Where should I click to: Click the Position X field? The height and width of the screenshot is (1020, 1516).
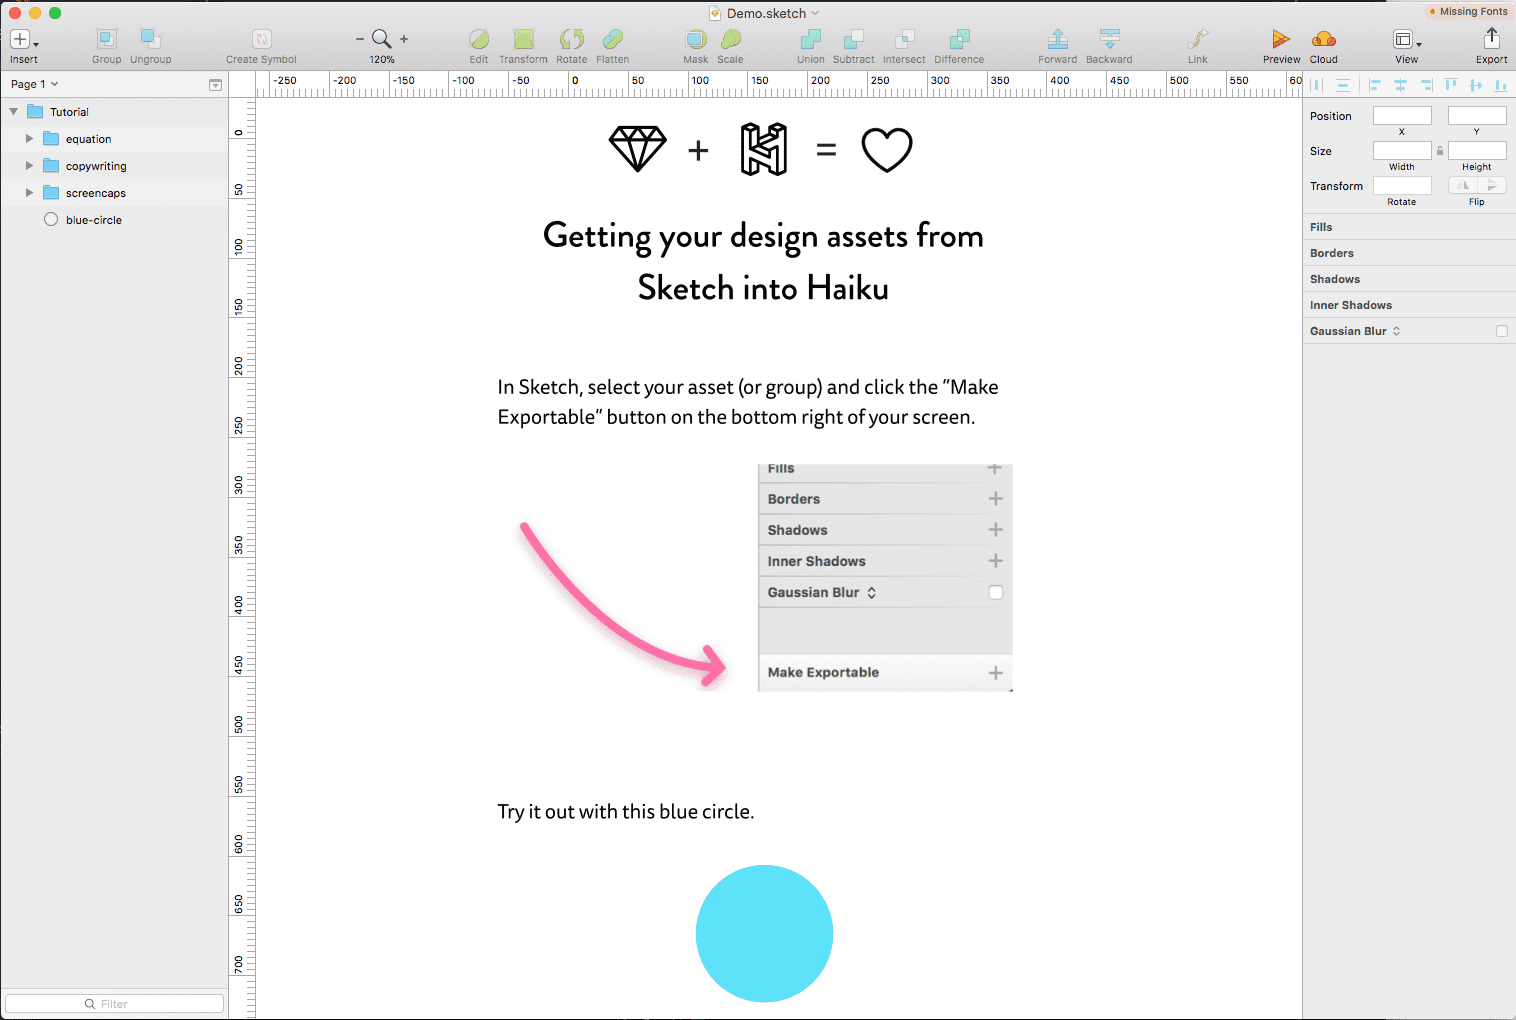pyautogui.click(x=1402, y=116)
